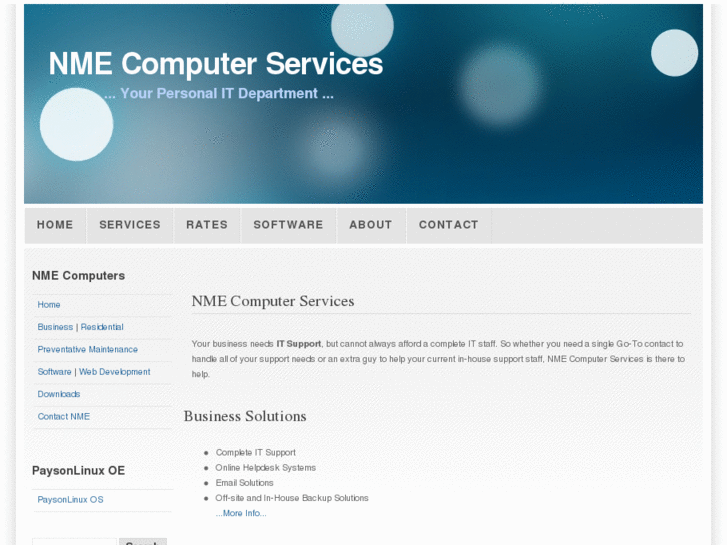Click the NME Computers sidebar heading

[x=78, y=276]
